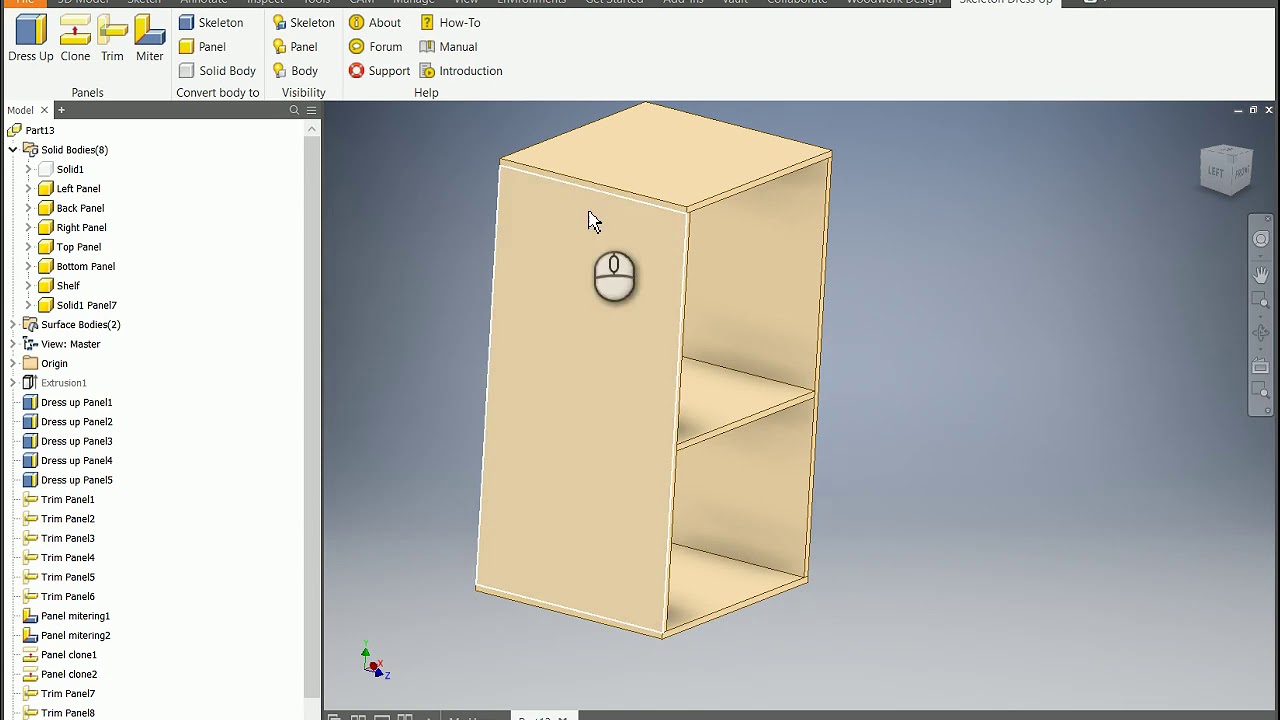Click the ViewCube in the viewport

pos(1227,170)
